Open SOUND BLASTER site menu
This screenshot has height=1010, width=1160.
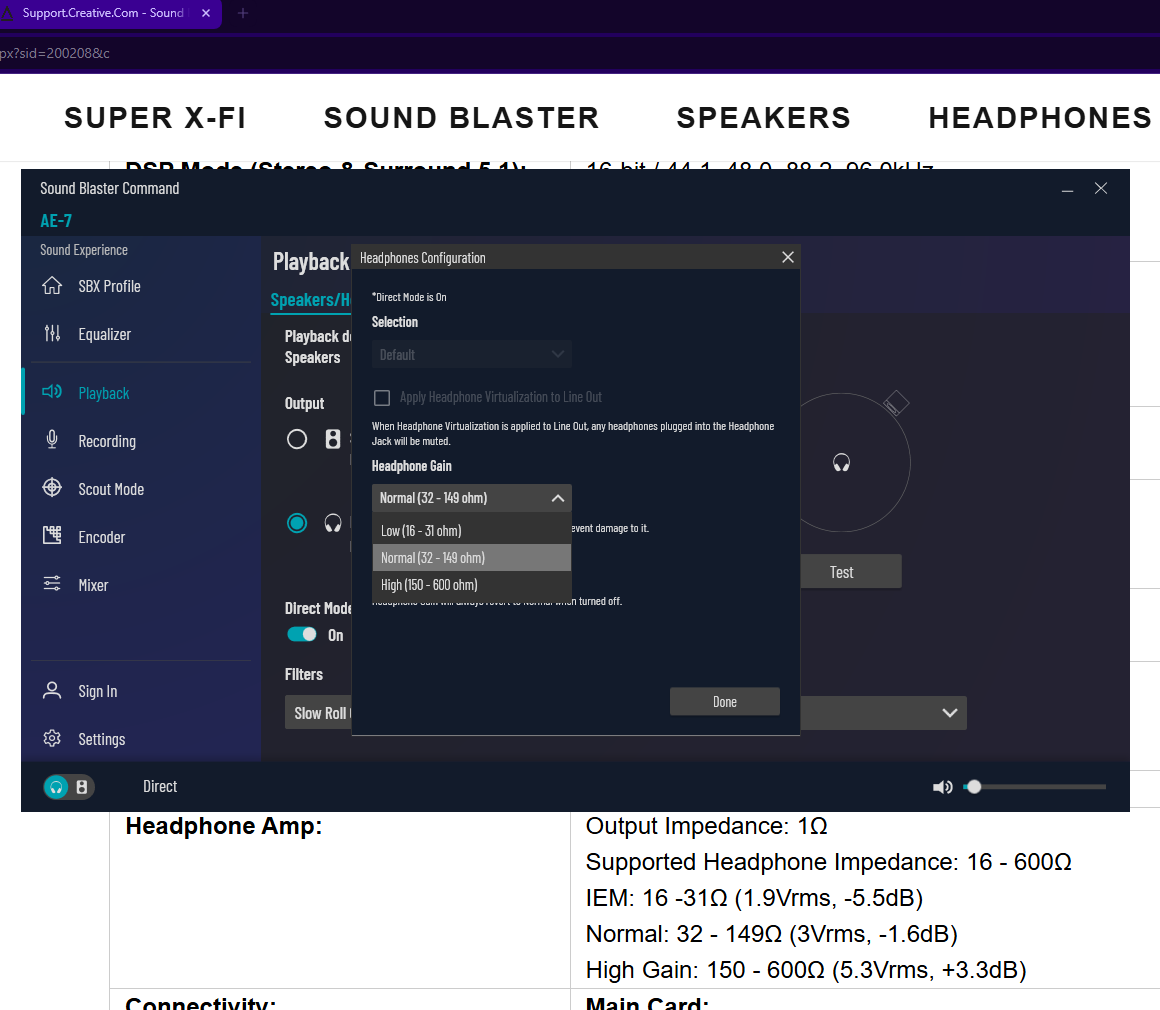pyautogui.click(x=462, y=118)
